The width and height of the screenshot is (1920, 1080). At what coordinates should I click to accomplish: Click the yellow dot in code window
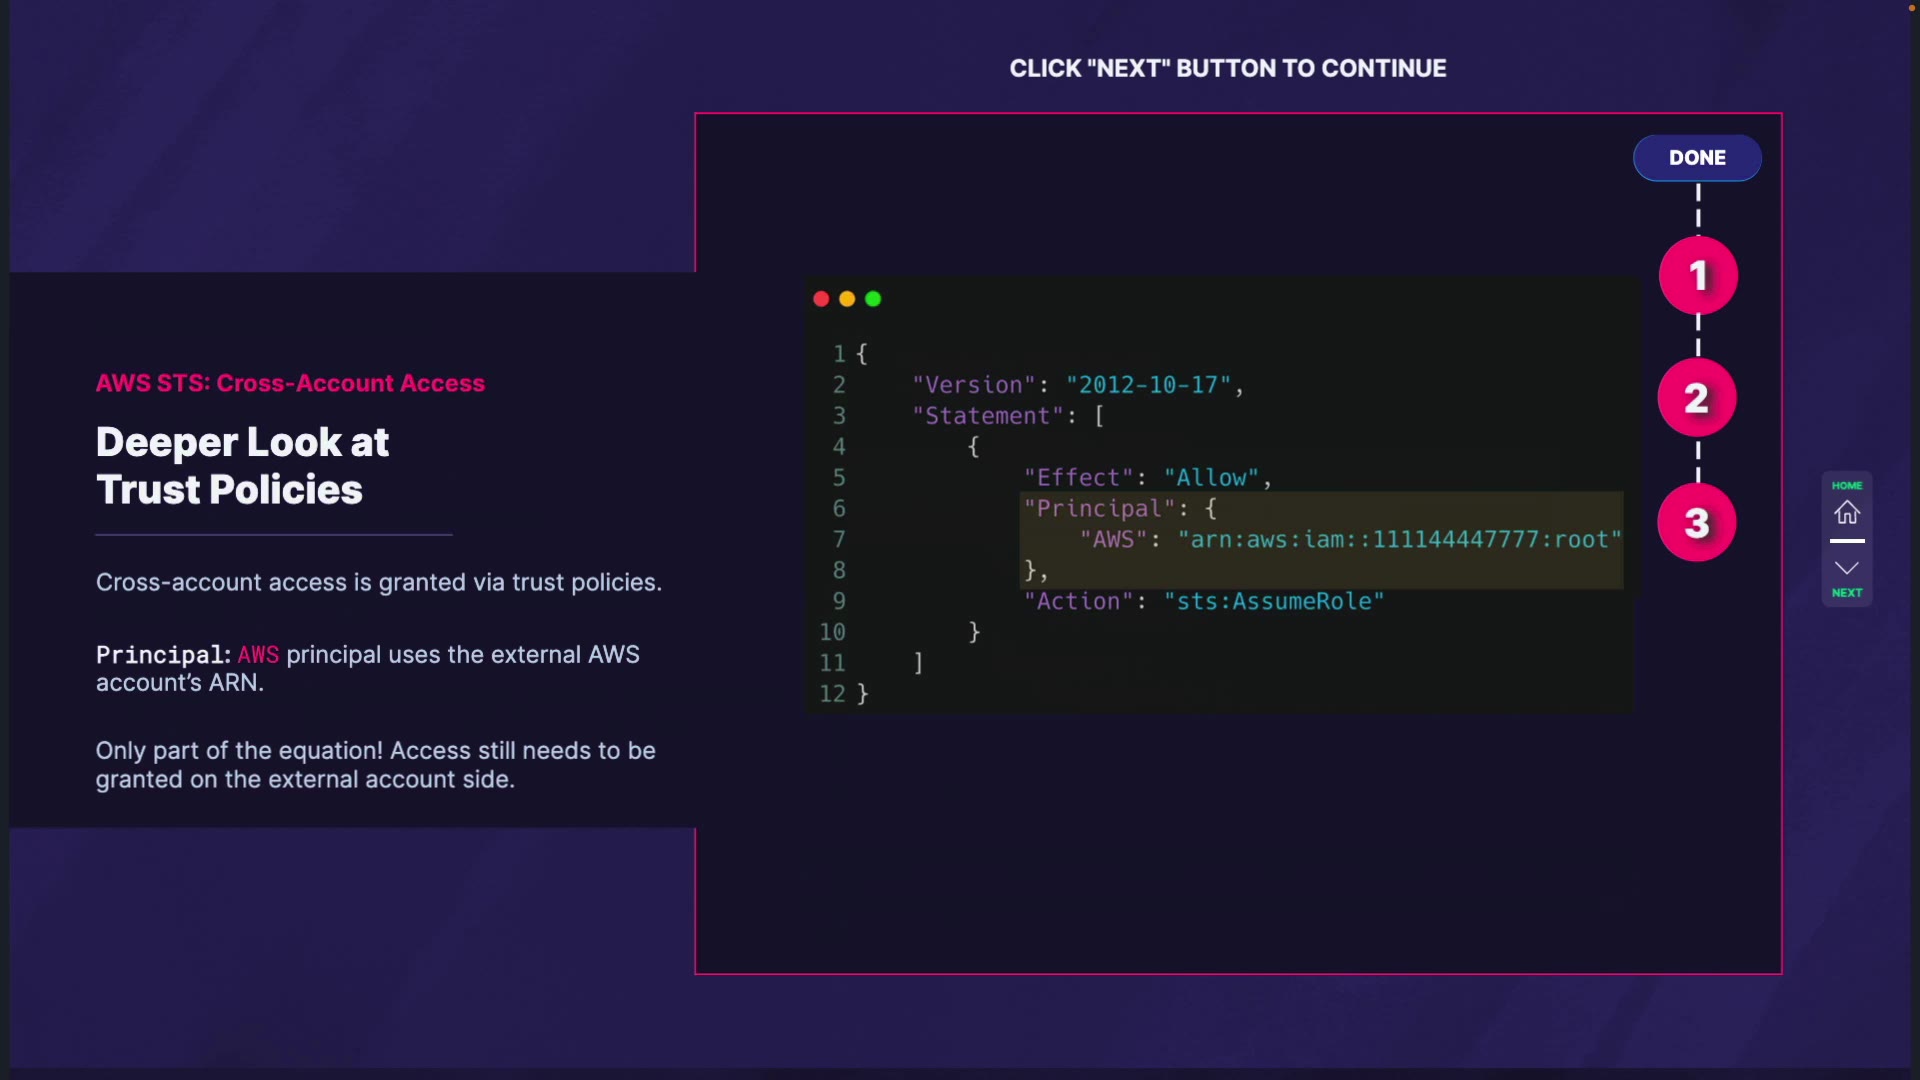click(x=847, y=299)
